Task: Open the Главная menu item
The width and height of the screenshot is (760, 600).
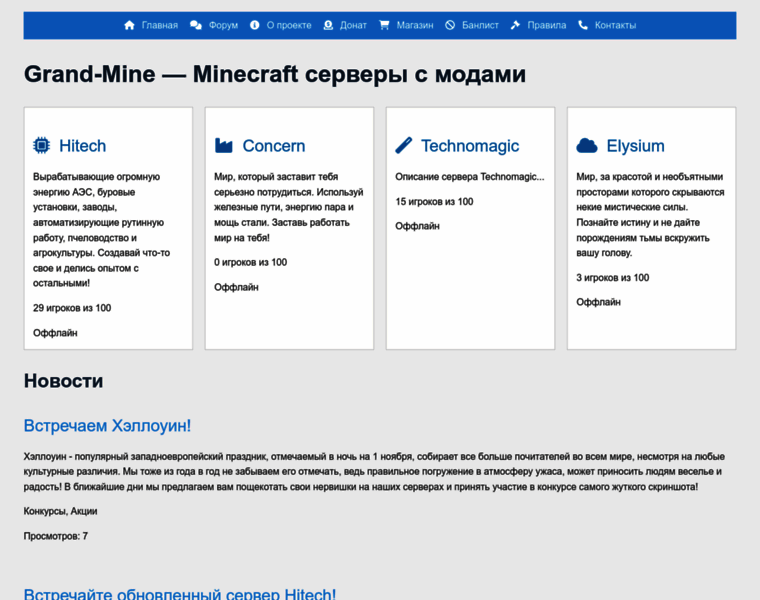Action: coord(159,25)
